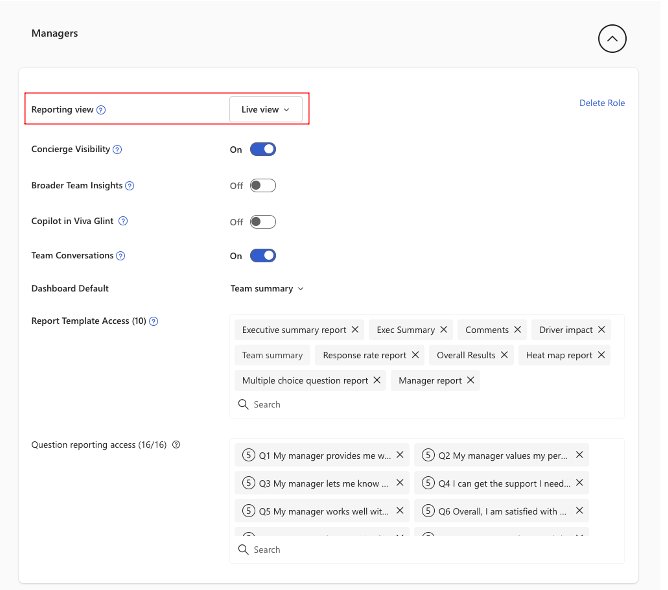The height and width of the screenshot is (590, 668).
Task: Open help icon next to Reporting view
Action: [101, 110]
